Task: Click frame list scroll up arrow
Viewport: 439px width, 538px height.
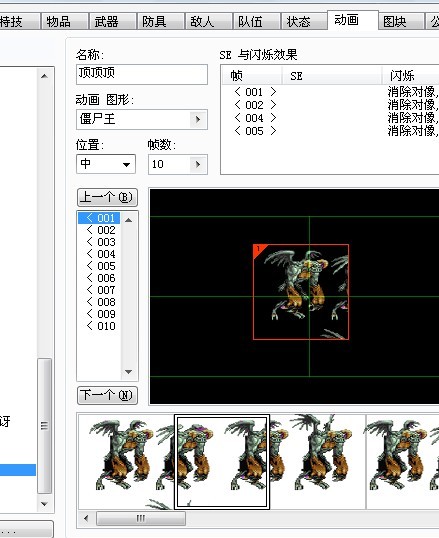Action: pos(129,220)
